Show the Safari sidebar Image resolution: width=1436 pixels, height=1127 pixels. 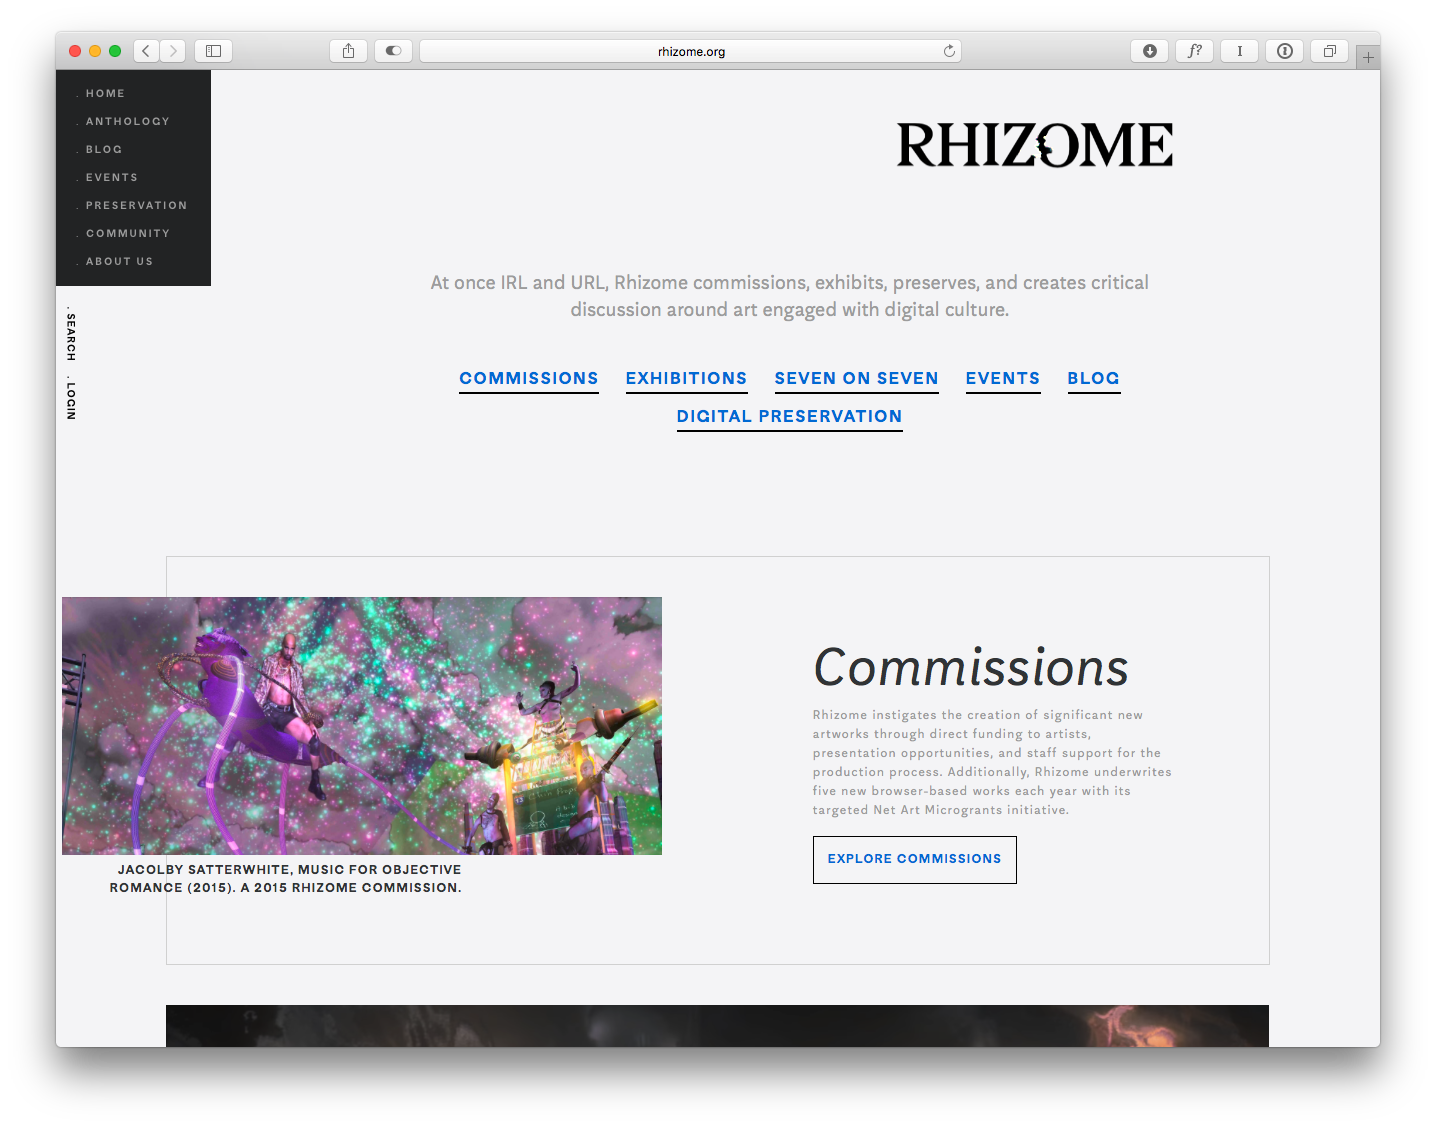pos(213,51)
